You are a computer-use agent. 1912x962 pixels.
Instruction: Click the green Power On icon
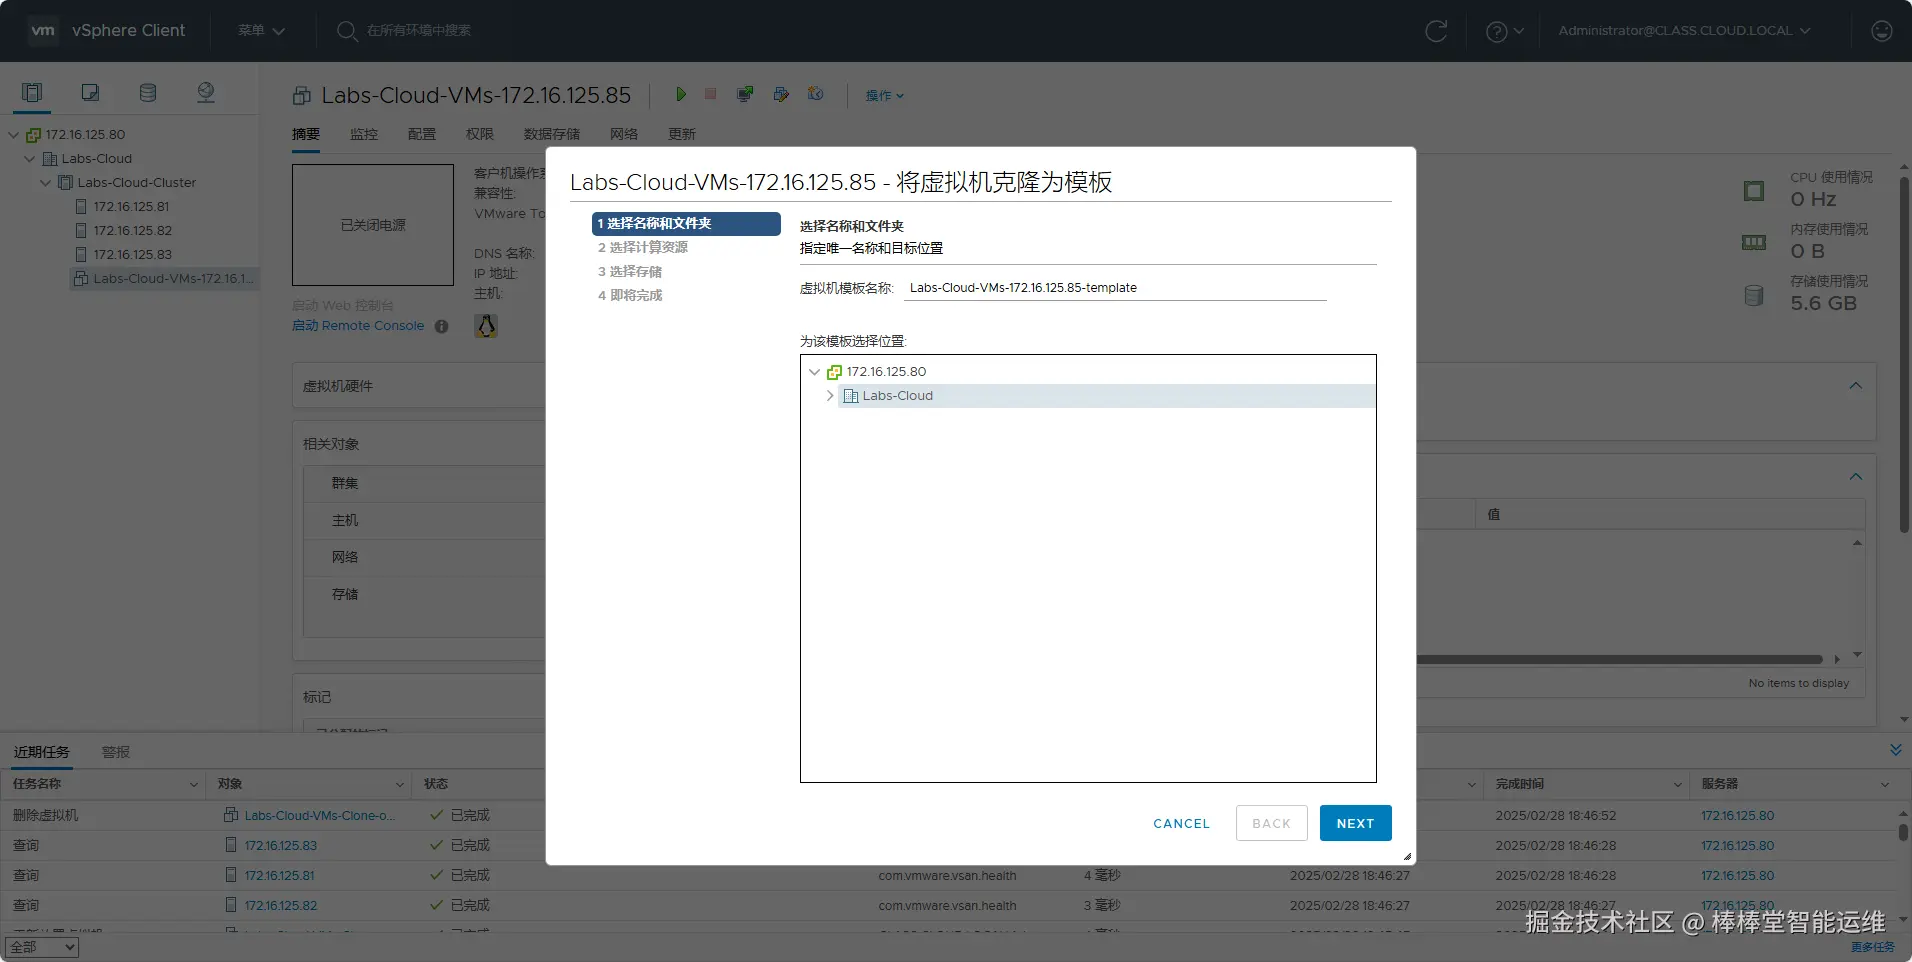pos(681,94)
